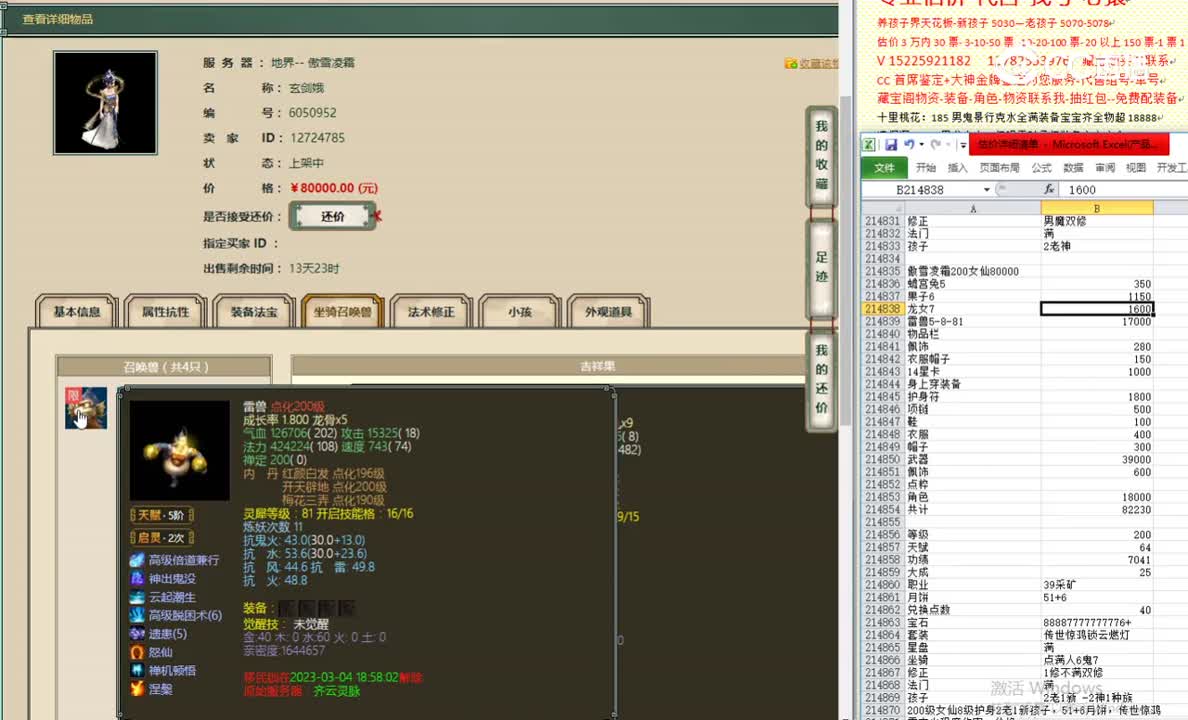Screen dimensions: 1188x720
Task: Switch to the 审阅 ribbon tab
Action: [1105, 167]
